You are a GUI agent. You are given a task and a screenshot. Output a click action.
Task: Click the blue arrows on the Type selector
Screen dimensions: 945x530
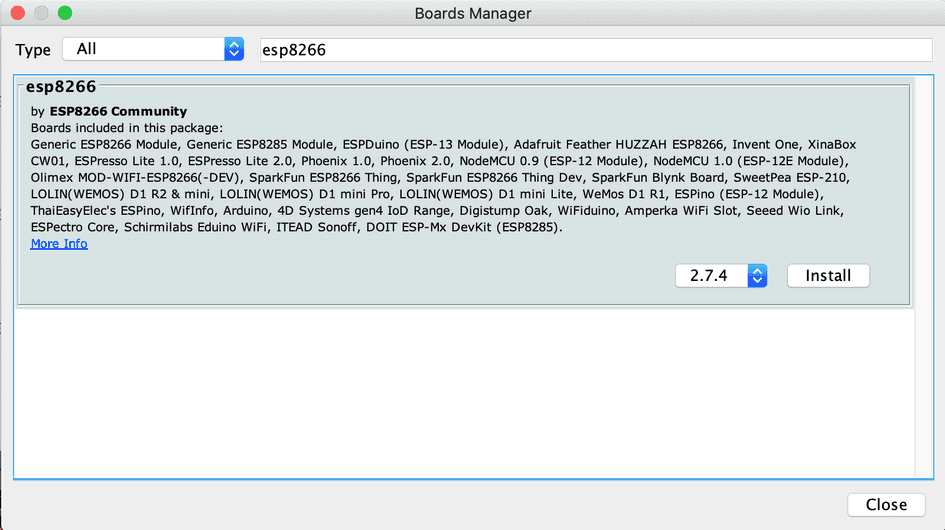(234, 49)
